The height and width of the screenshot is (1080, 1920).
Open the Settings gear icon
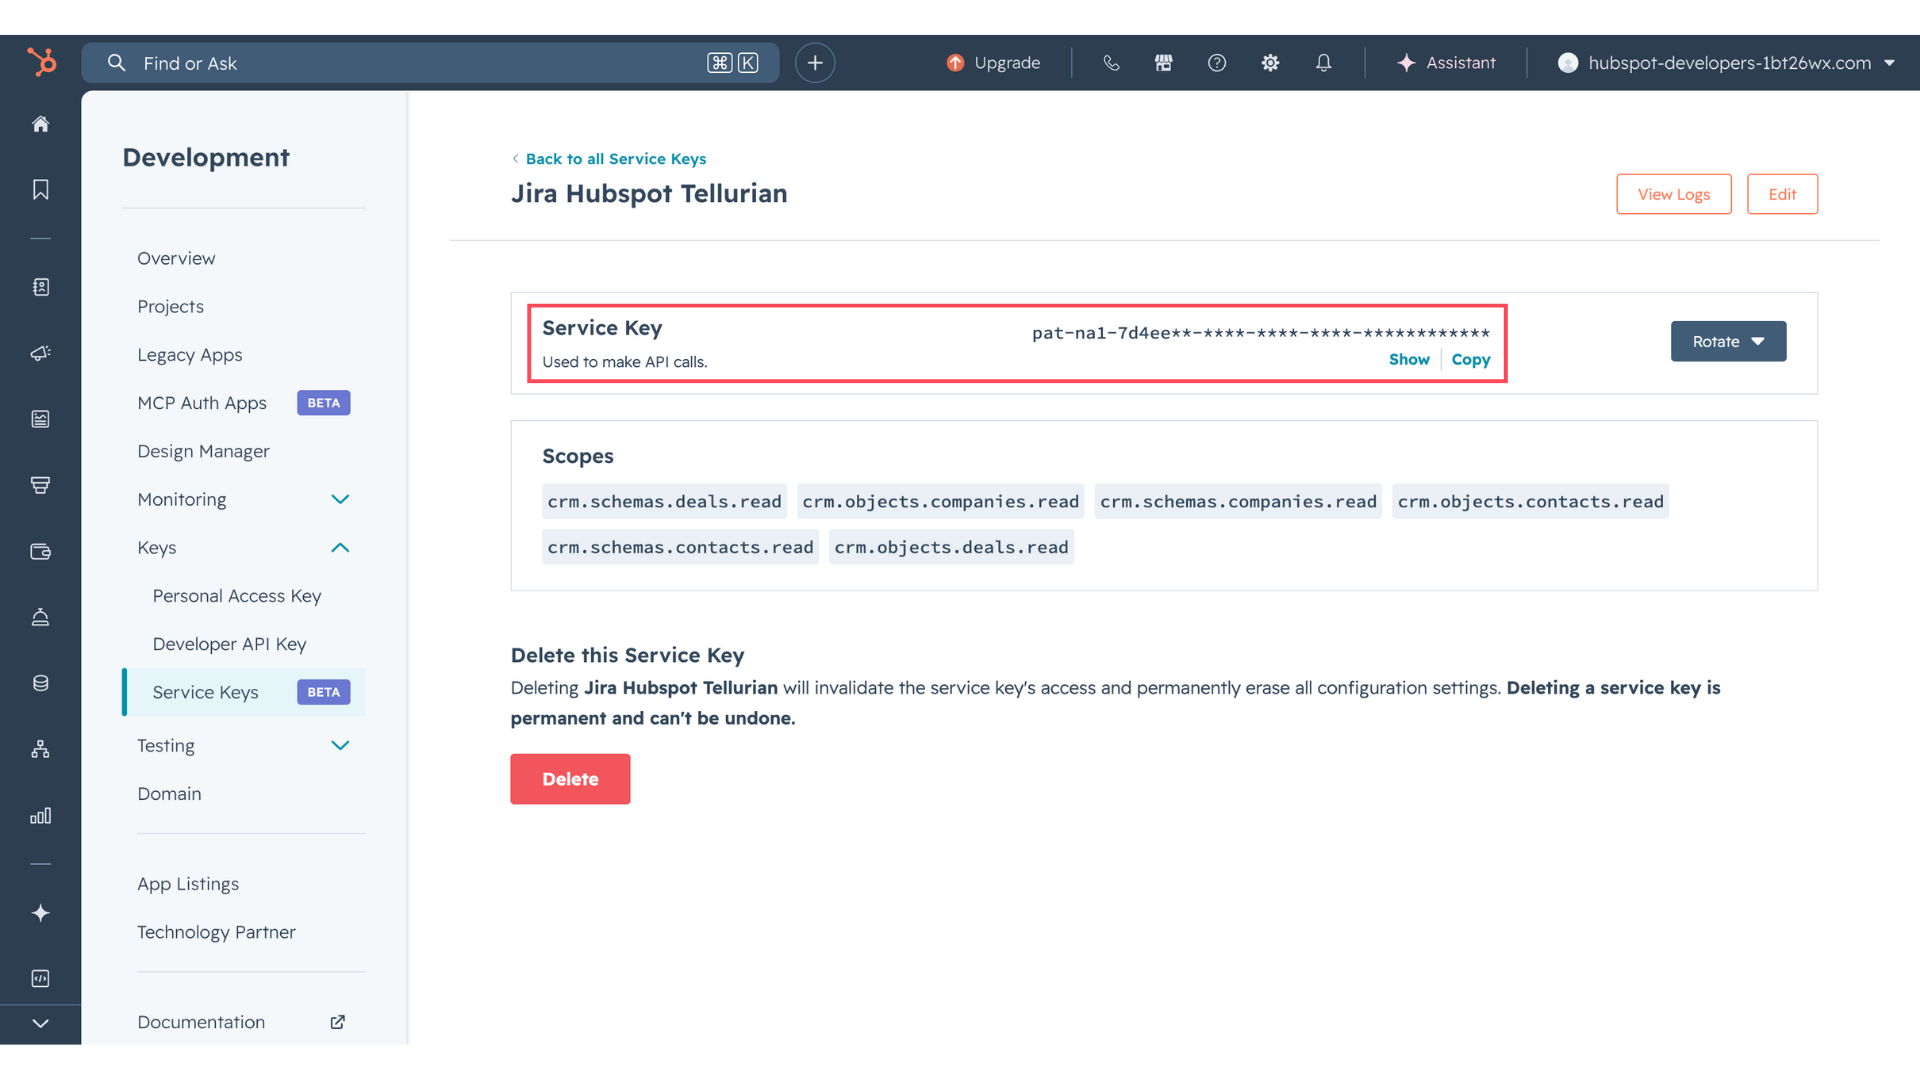click(x=1270, y=63)
